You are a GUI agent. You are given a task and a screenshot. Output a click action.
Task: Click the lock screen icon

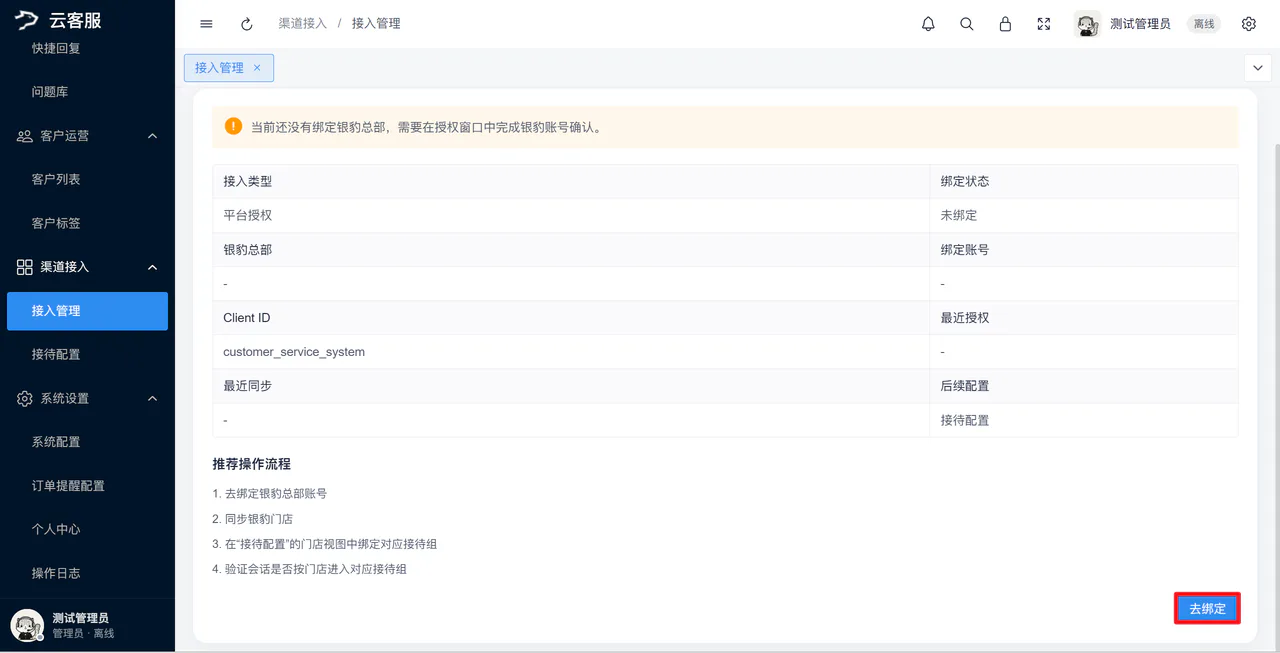pos(1006,24)
